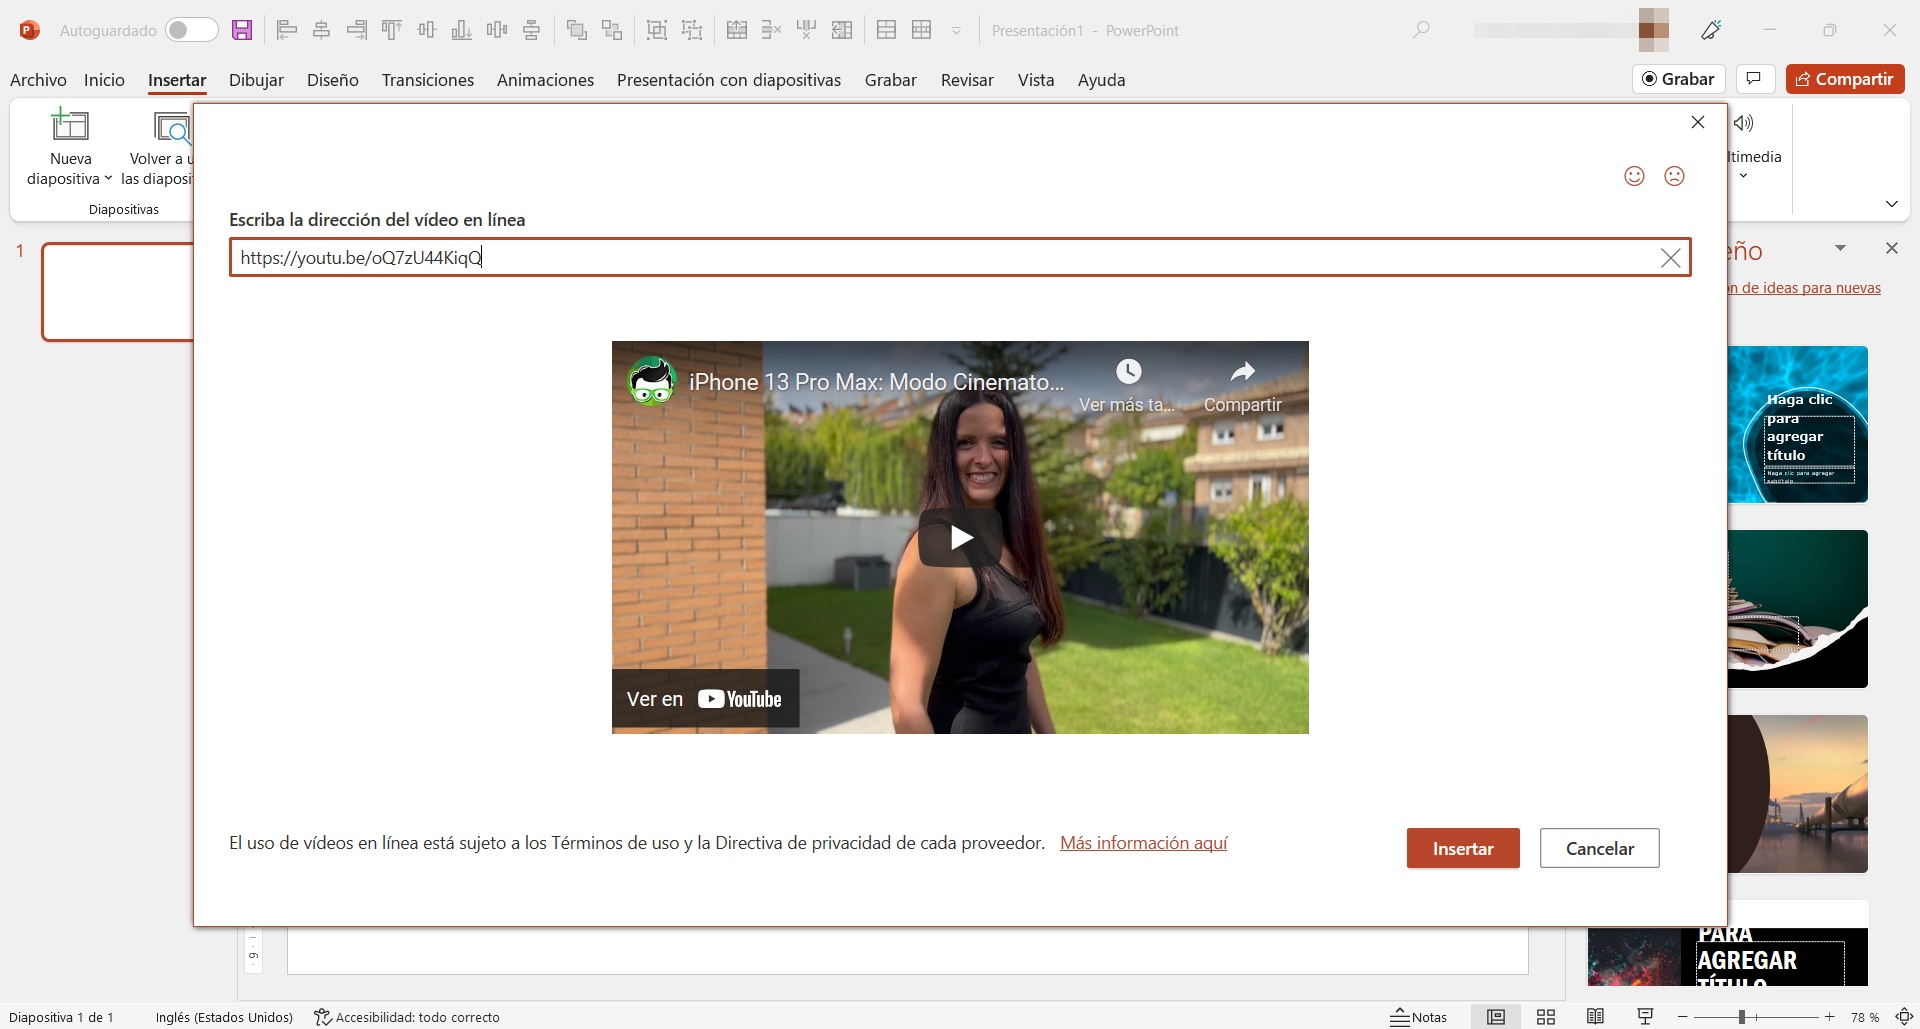
Task: Click Align Right icon in quick access toolbar
Action: coord(357,30)
